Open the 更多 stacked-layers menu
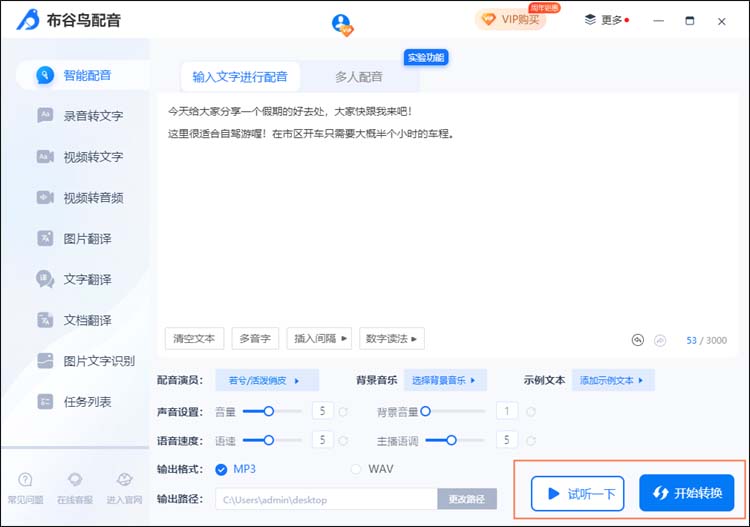Image resolution: width=750 pixels, height=527 pixels. point(606,20)
